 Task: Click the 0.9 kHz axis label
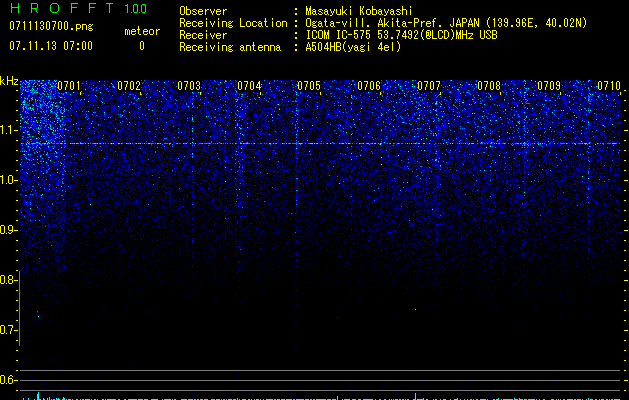tap(8, 230)
